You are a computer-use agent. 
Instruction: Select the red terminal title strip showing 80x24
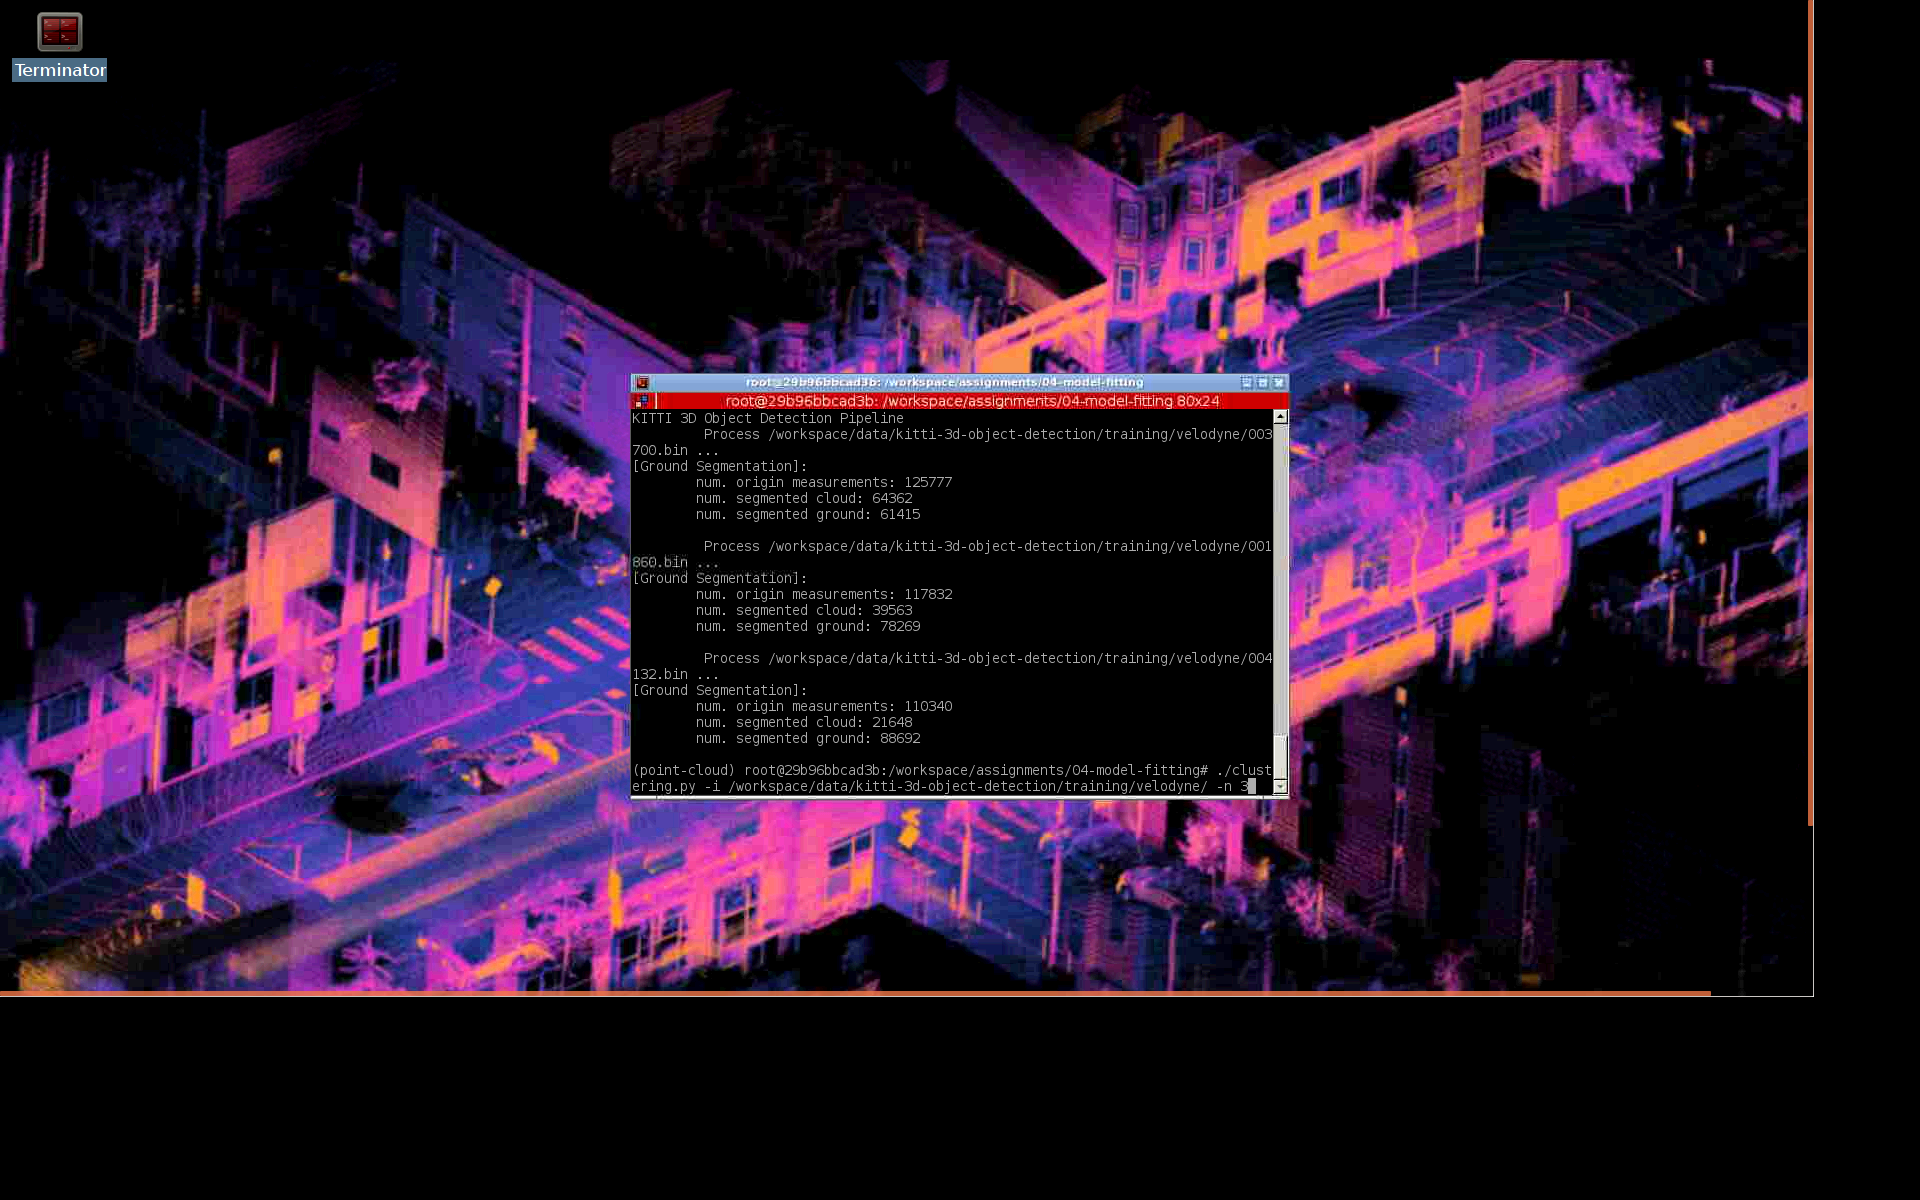pyautogui.click(x=971, y=401)
